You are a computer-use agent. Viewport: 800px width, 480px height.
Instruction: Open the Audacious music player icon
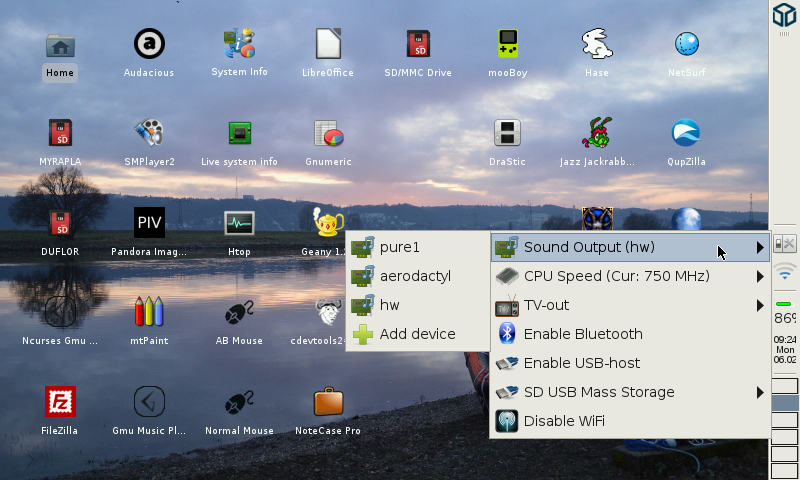coord(149,45)
